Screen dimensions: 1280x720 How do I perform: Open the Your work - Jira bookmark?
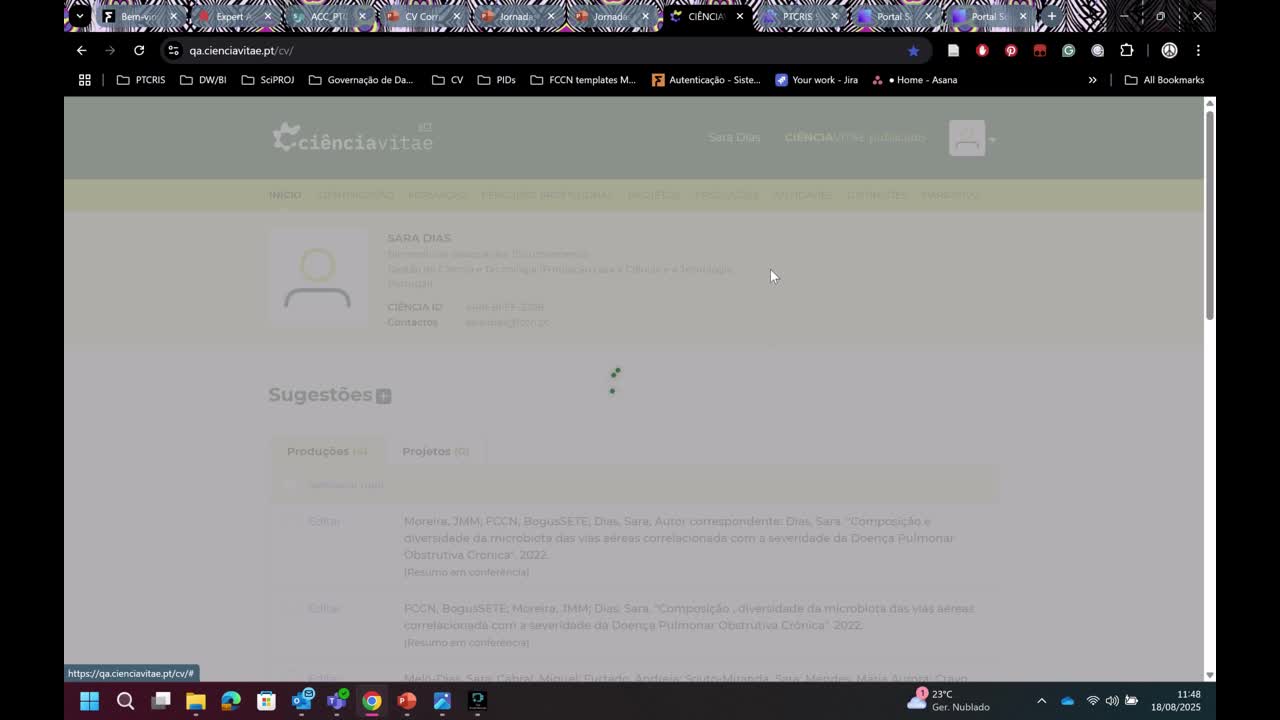(x=816, y=80)
